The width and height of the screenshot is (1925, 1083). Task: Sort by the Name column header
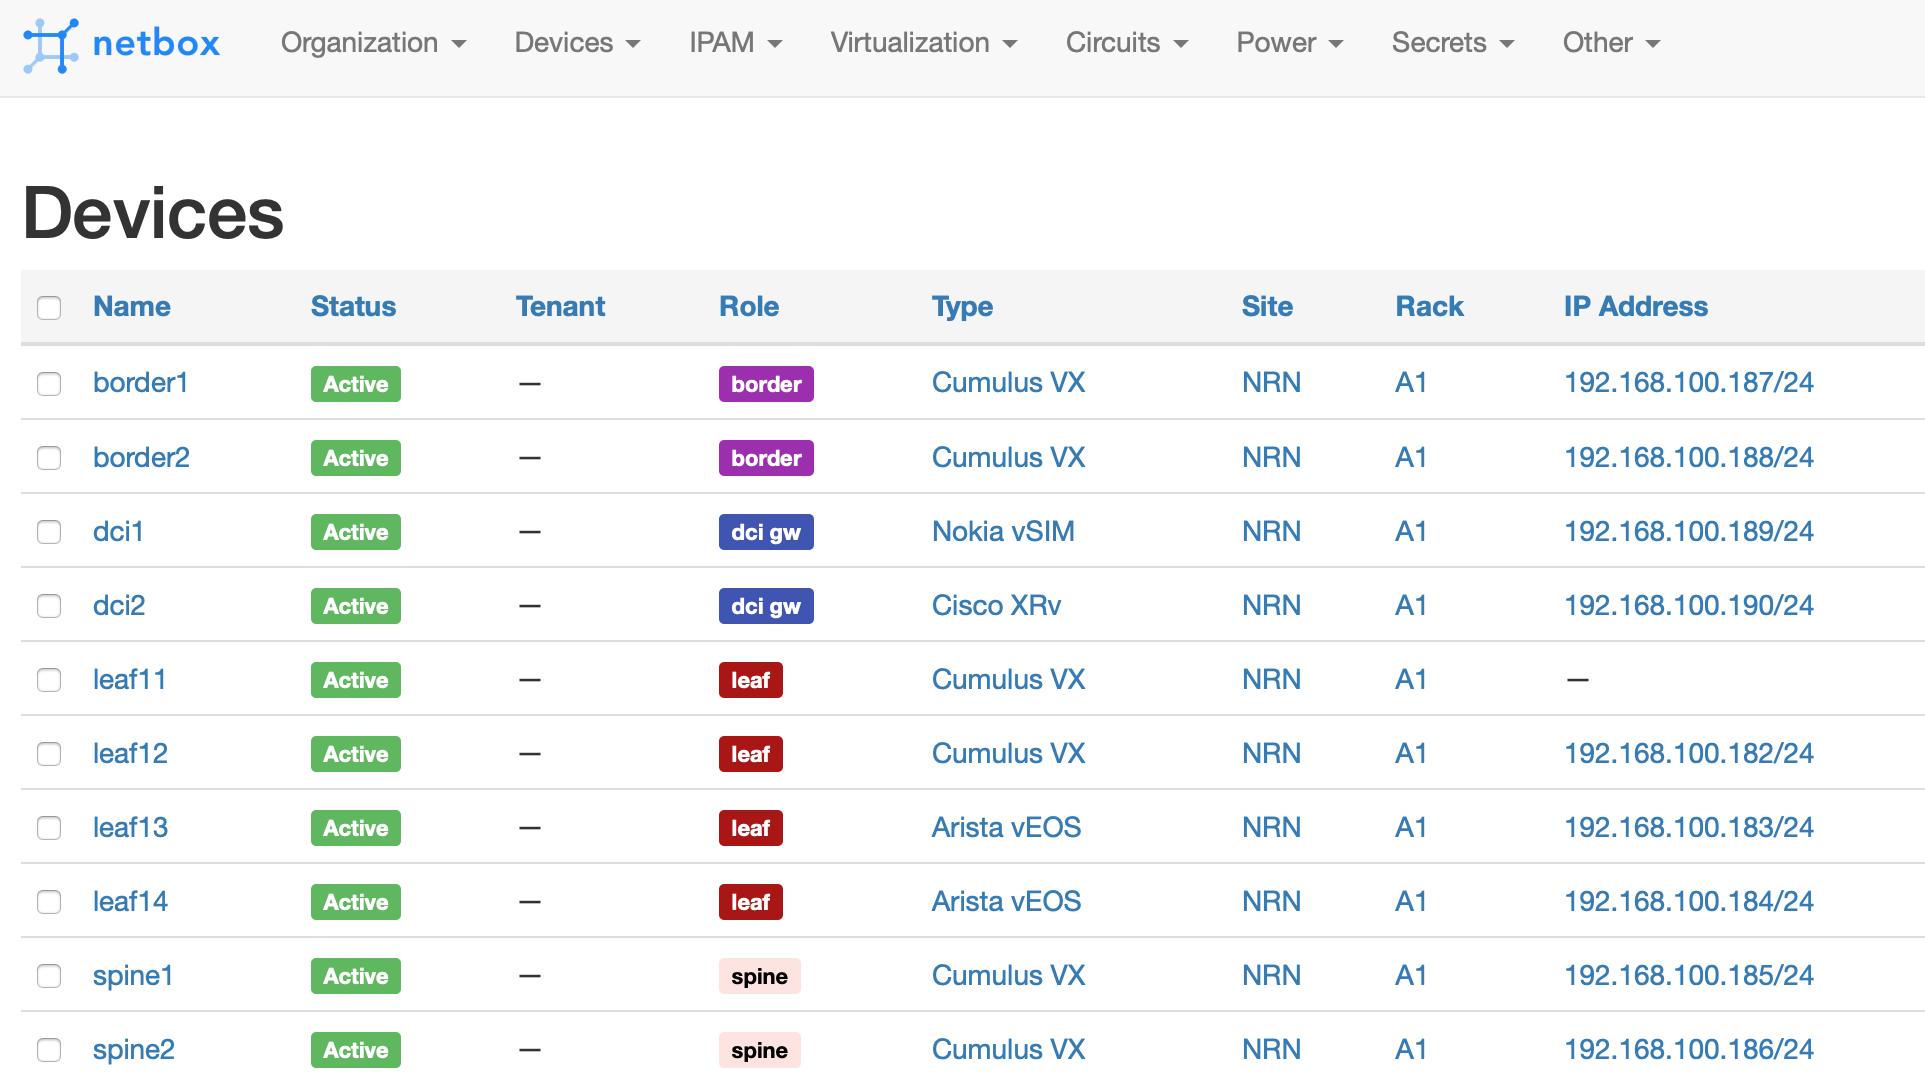(131, 306)
